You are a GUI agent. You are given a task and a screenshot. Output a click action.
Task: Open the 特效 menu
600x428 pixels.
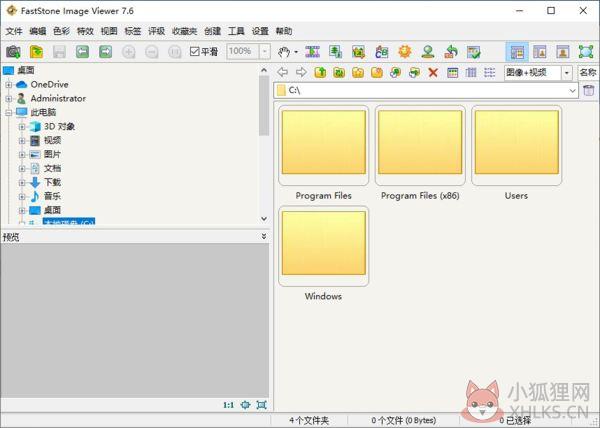click(85, 31)
